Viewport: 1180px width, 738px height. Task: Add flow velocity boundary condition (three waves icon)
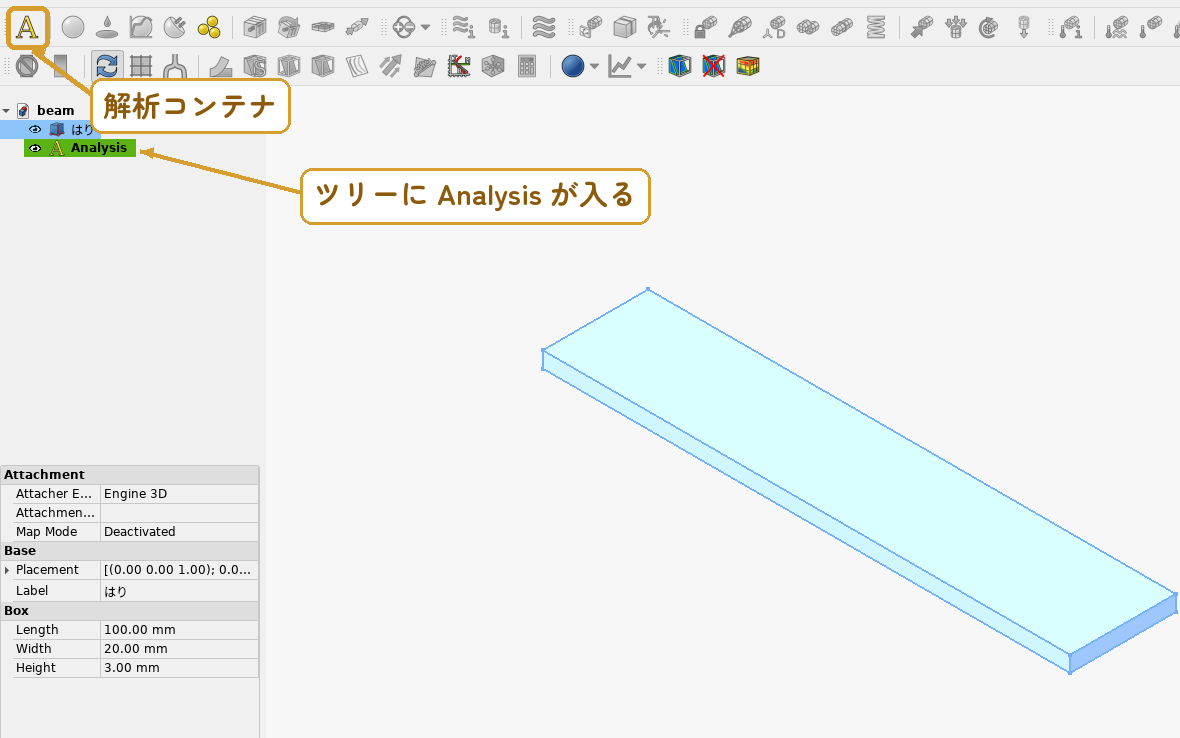click(543, 28)
